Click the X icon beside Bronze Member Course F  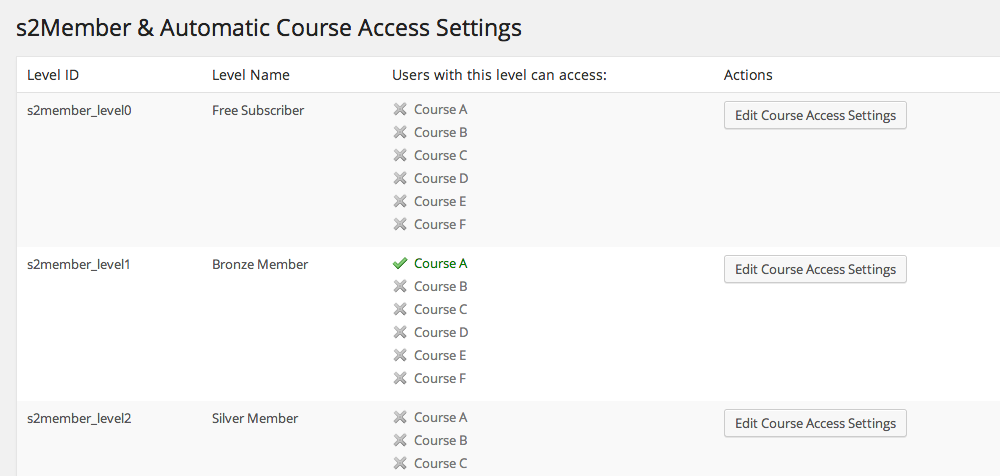click(x=400, y=378)
